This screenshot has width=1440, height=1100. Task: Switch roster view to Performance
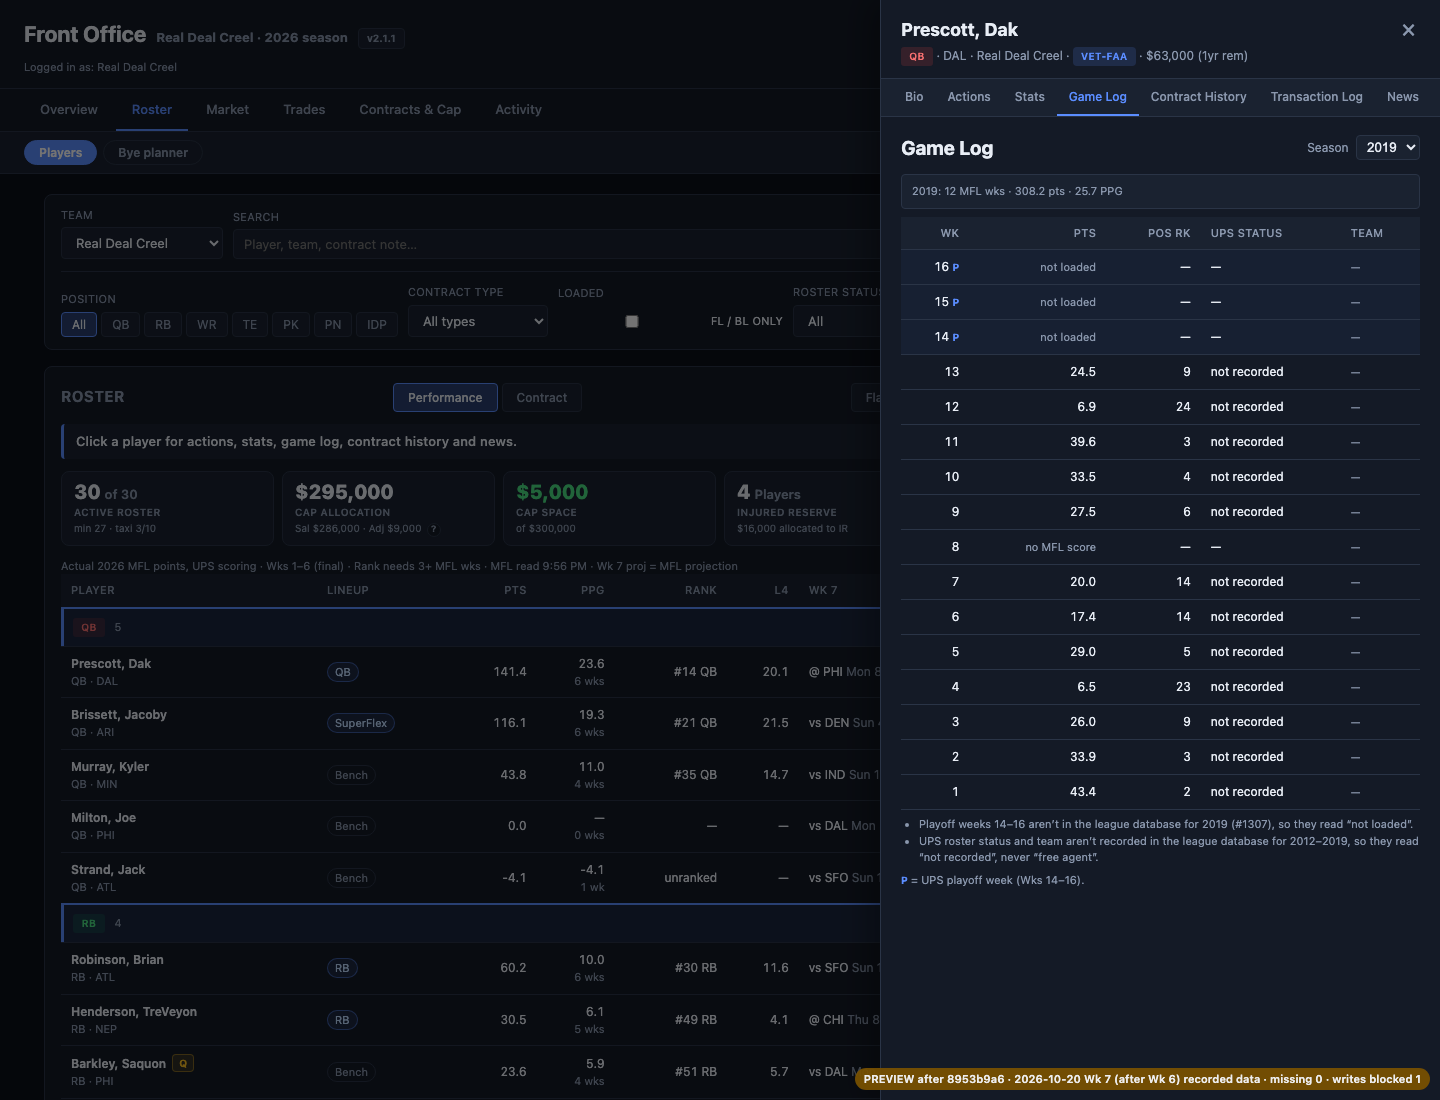click(445, 397)
